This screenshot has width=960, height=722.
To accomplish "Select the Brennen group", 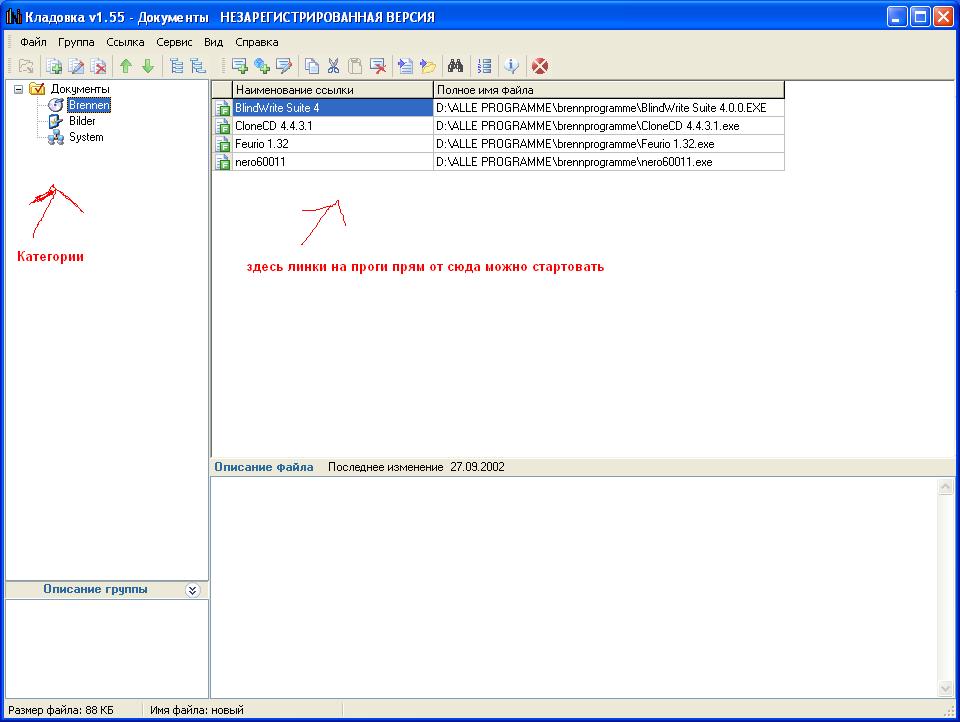I will tap(89, 105).
